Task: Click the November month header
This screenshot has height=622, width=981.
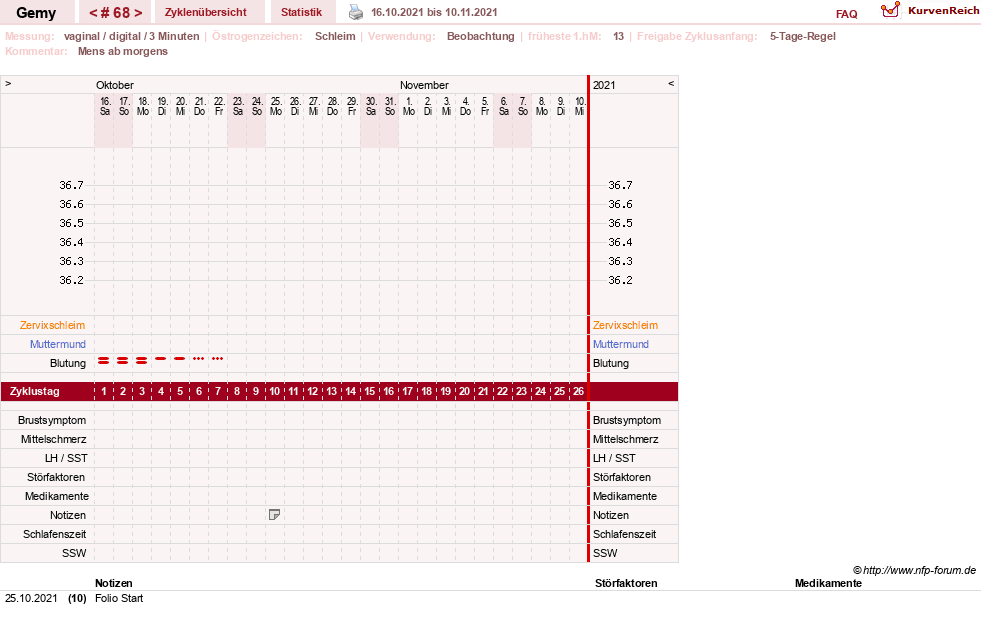Action: [424, 85]
